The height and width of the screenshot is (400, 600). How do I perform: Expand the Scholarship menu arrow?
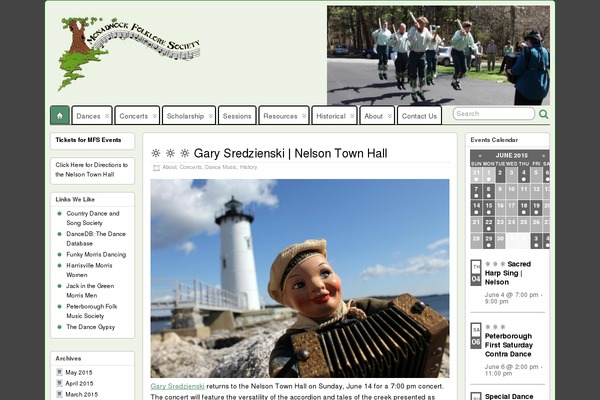pyautogui.click(x=210, y=116)
